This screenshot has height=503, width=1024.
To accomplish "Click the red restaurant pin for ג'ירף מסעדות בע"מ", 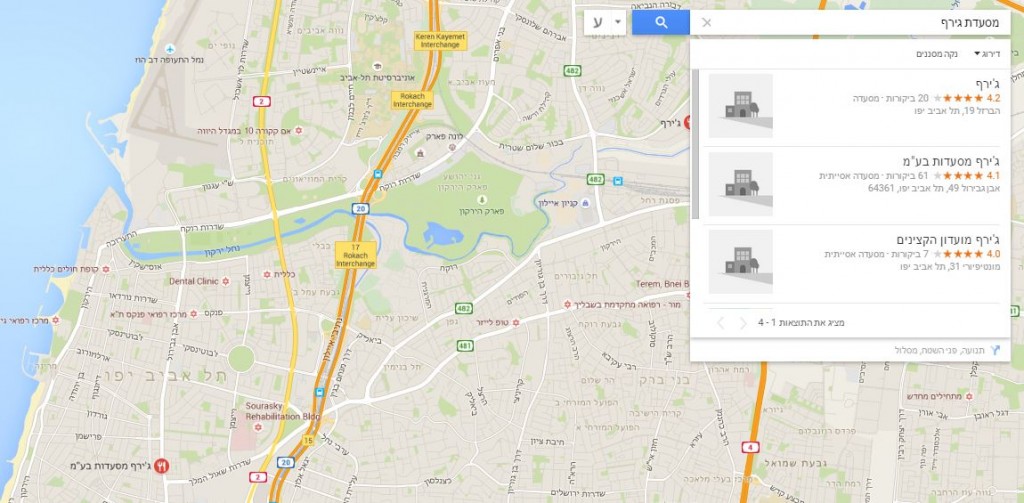I will click(x=161, y=466).
